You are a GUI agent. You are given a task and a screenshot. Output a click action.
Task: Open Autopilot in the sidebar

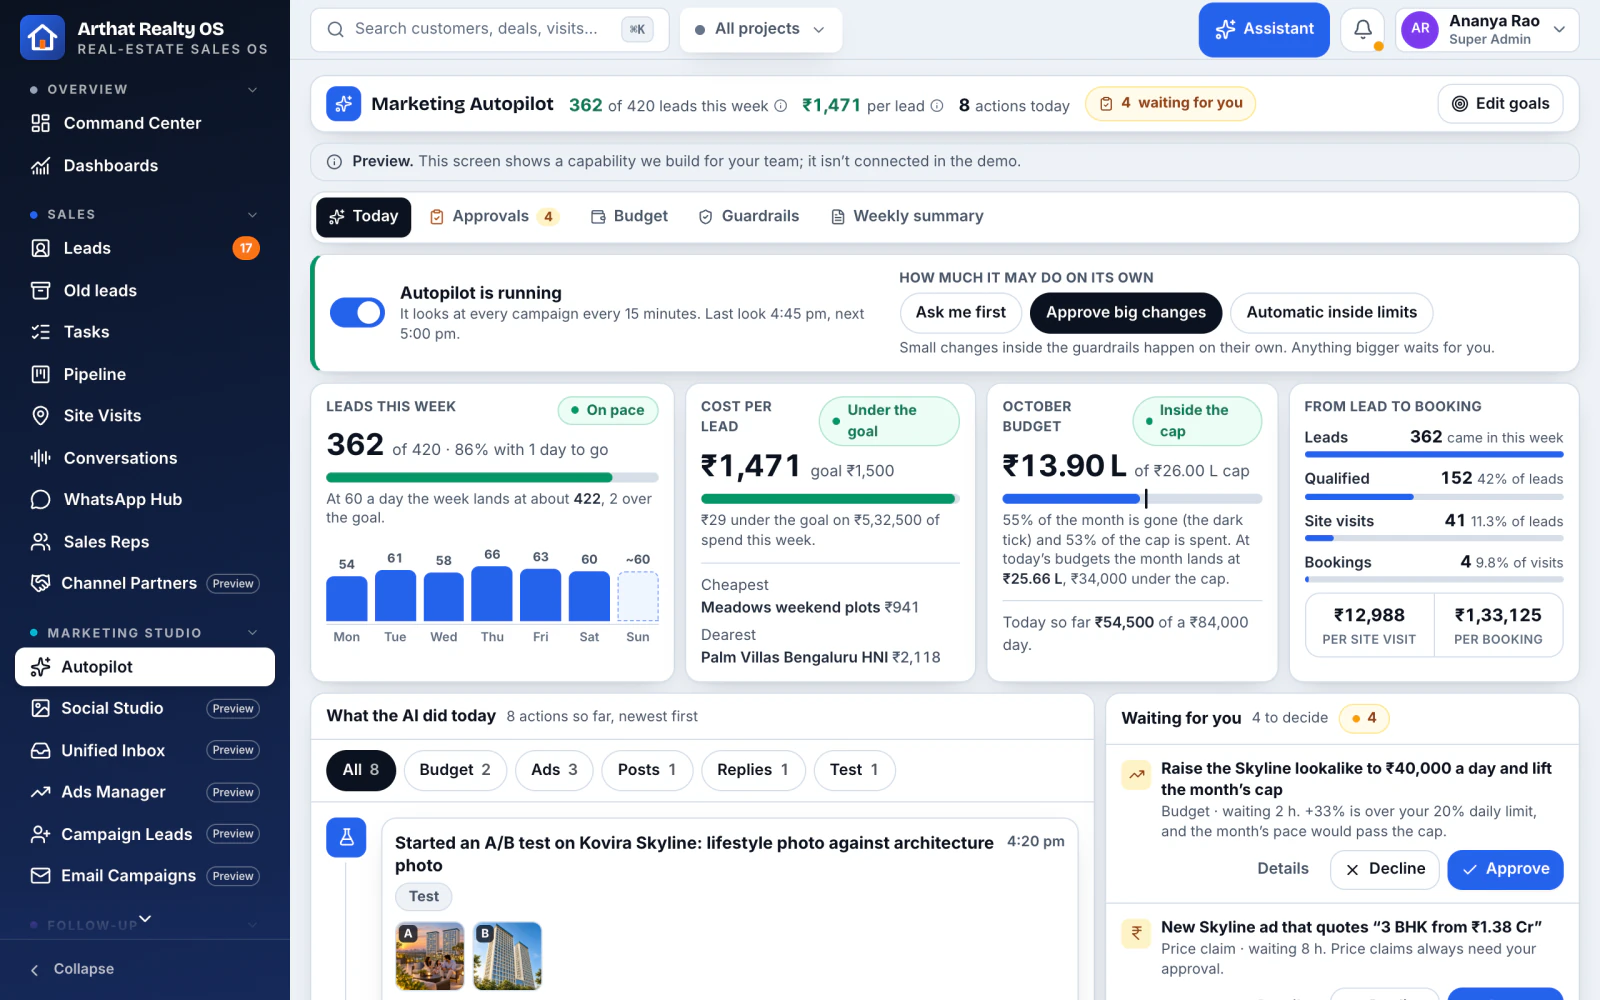pyautogui.click(x=145, y=667)
